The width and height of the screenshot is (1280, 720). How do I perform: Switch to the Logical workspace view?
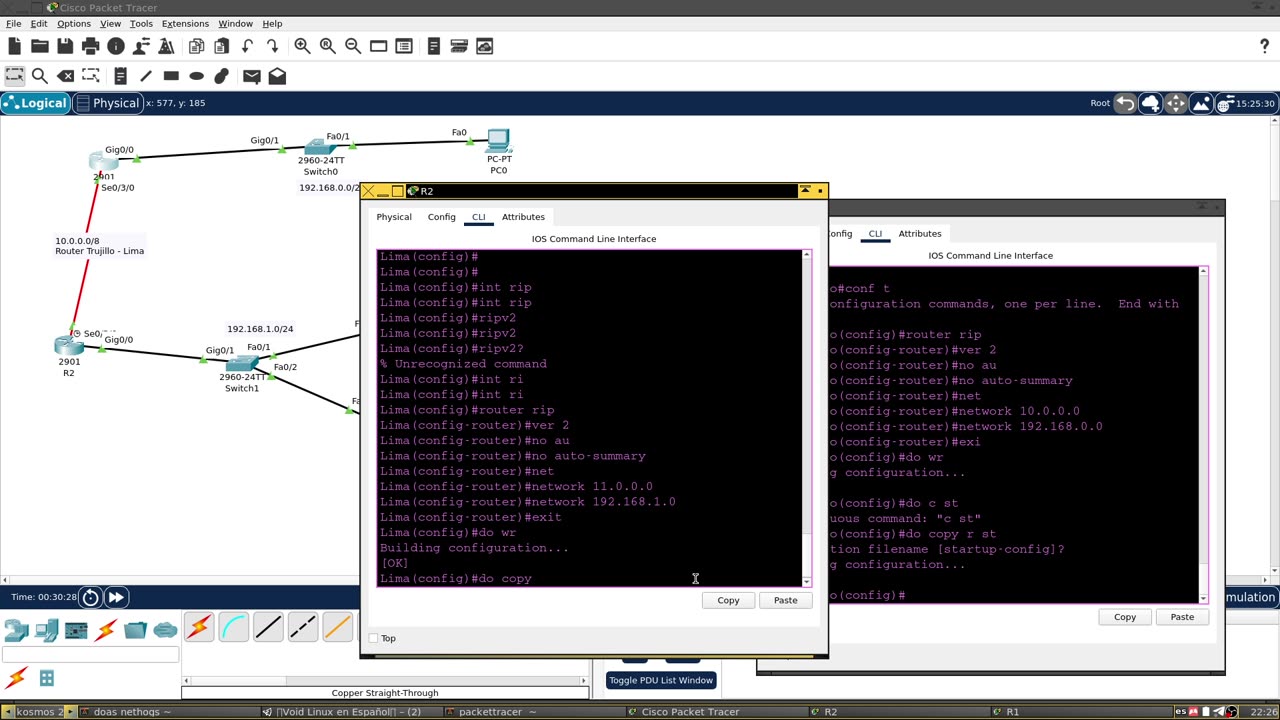35,103
